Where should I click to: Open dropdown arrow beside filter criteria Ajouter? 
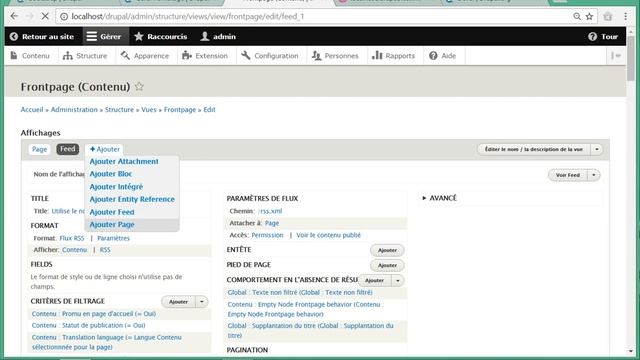tap(202, 302)
